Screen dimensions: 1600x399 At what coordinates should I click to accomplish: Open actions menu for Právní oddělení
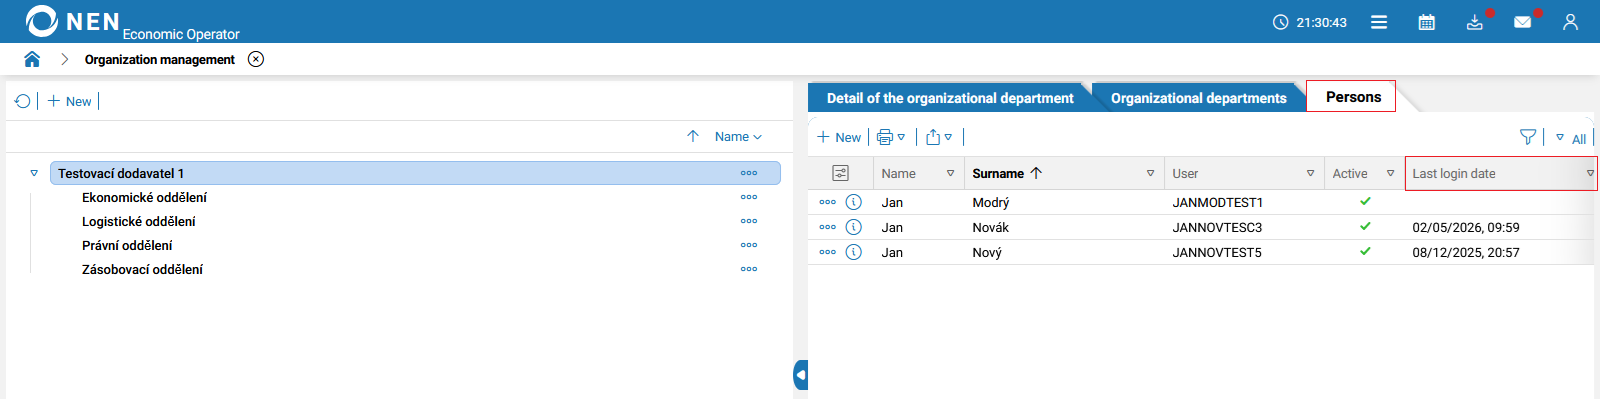tap(749, 245)
